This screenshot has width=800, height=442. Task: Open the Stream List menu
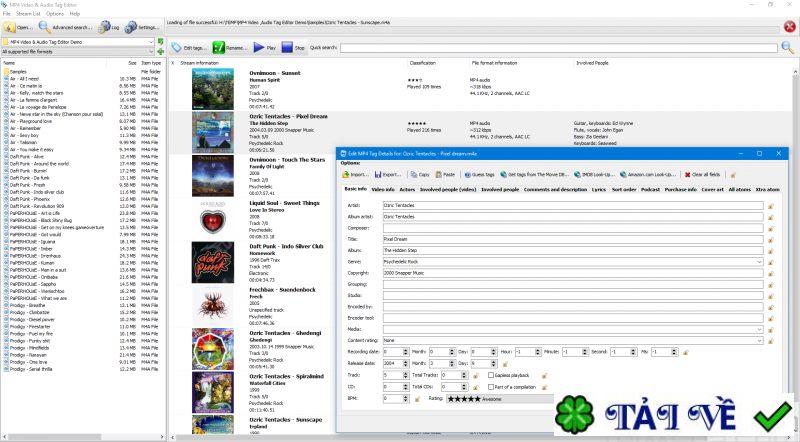click(27, 14)
